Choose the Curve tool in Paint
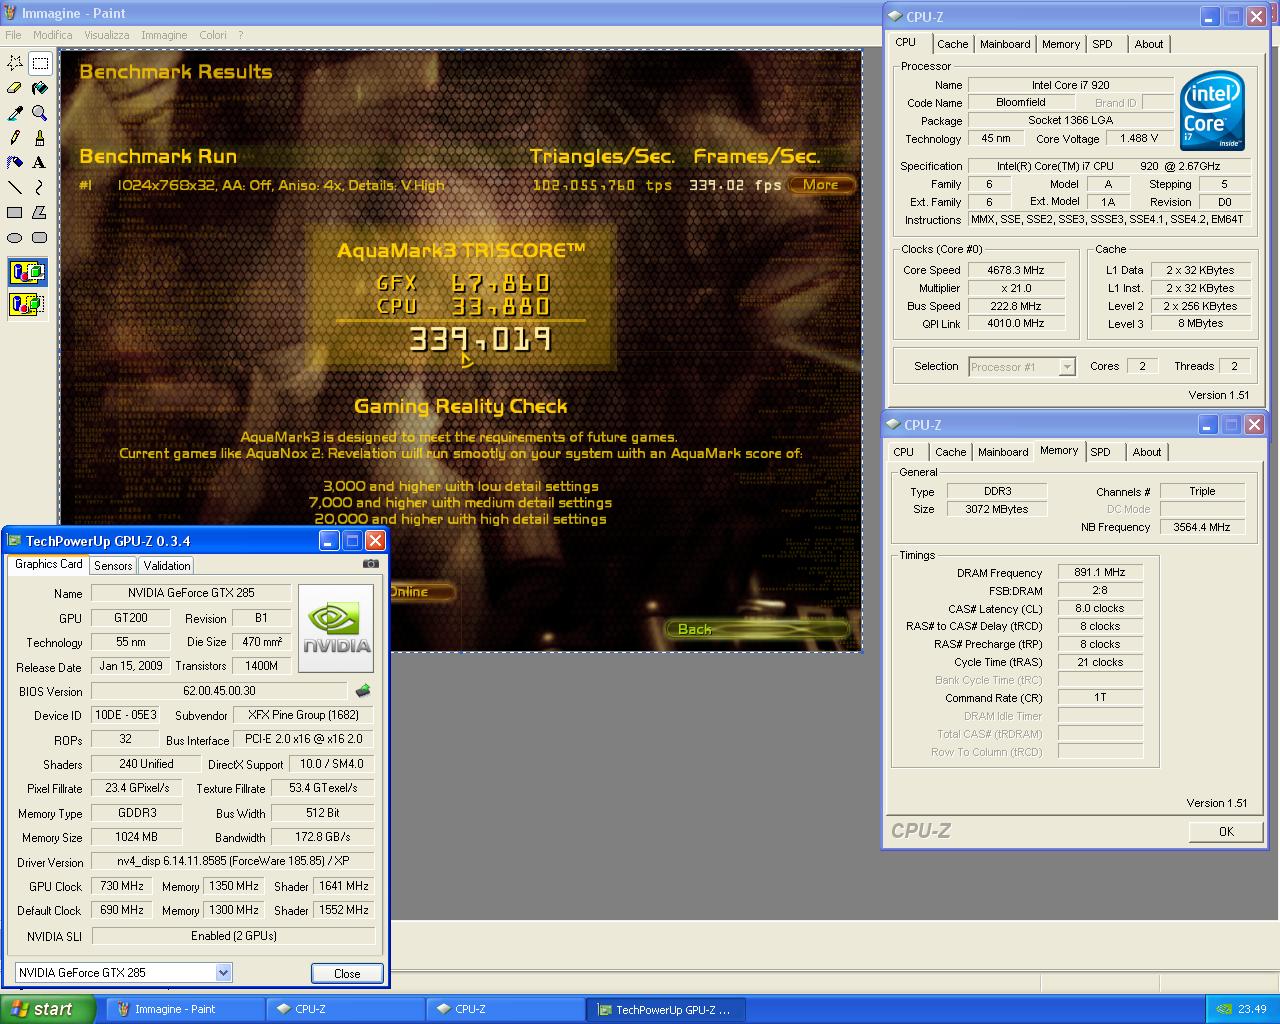This screenshot has width=1280, height=1024. [40, 187]
